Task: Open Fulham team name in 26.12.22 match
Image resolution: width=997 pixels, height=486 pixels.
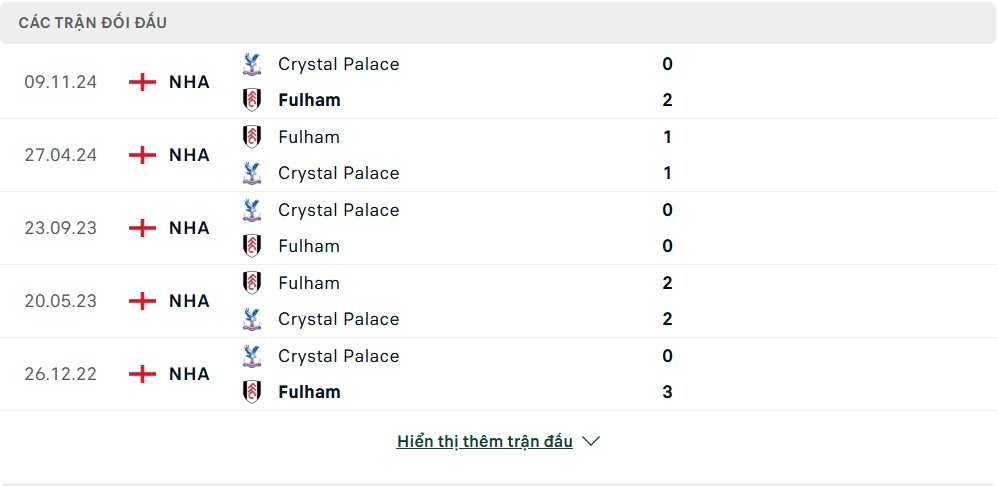Action: [x=309, y=392]
